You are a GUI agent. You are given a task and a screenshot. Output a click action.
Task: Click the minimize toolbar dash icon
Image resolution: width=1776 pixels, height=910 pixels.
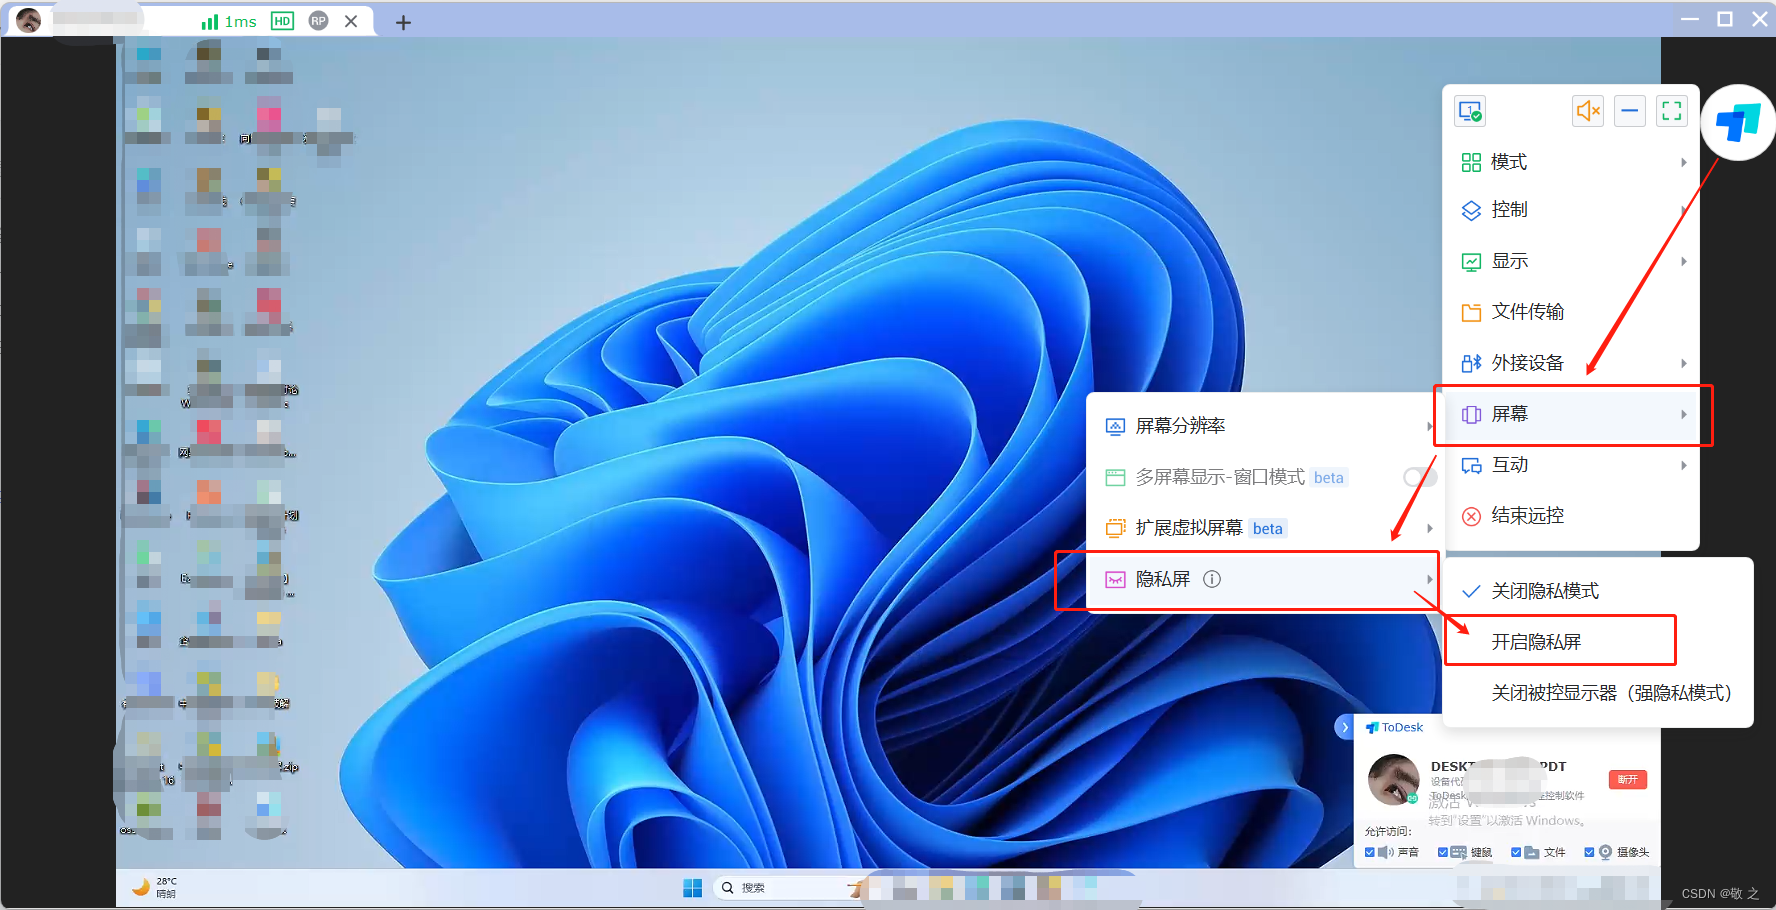1630,111
